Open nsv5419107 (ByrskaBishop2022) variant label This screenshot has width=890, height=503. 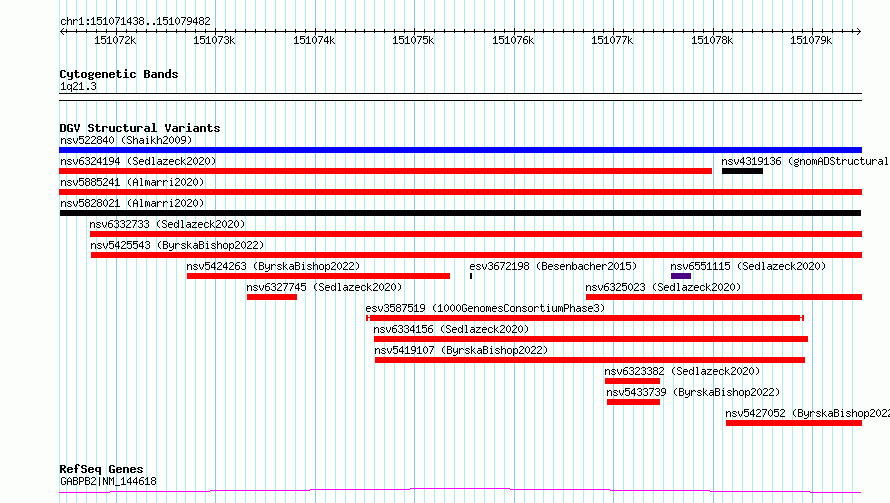(x=461, y=350)
